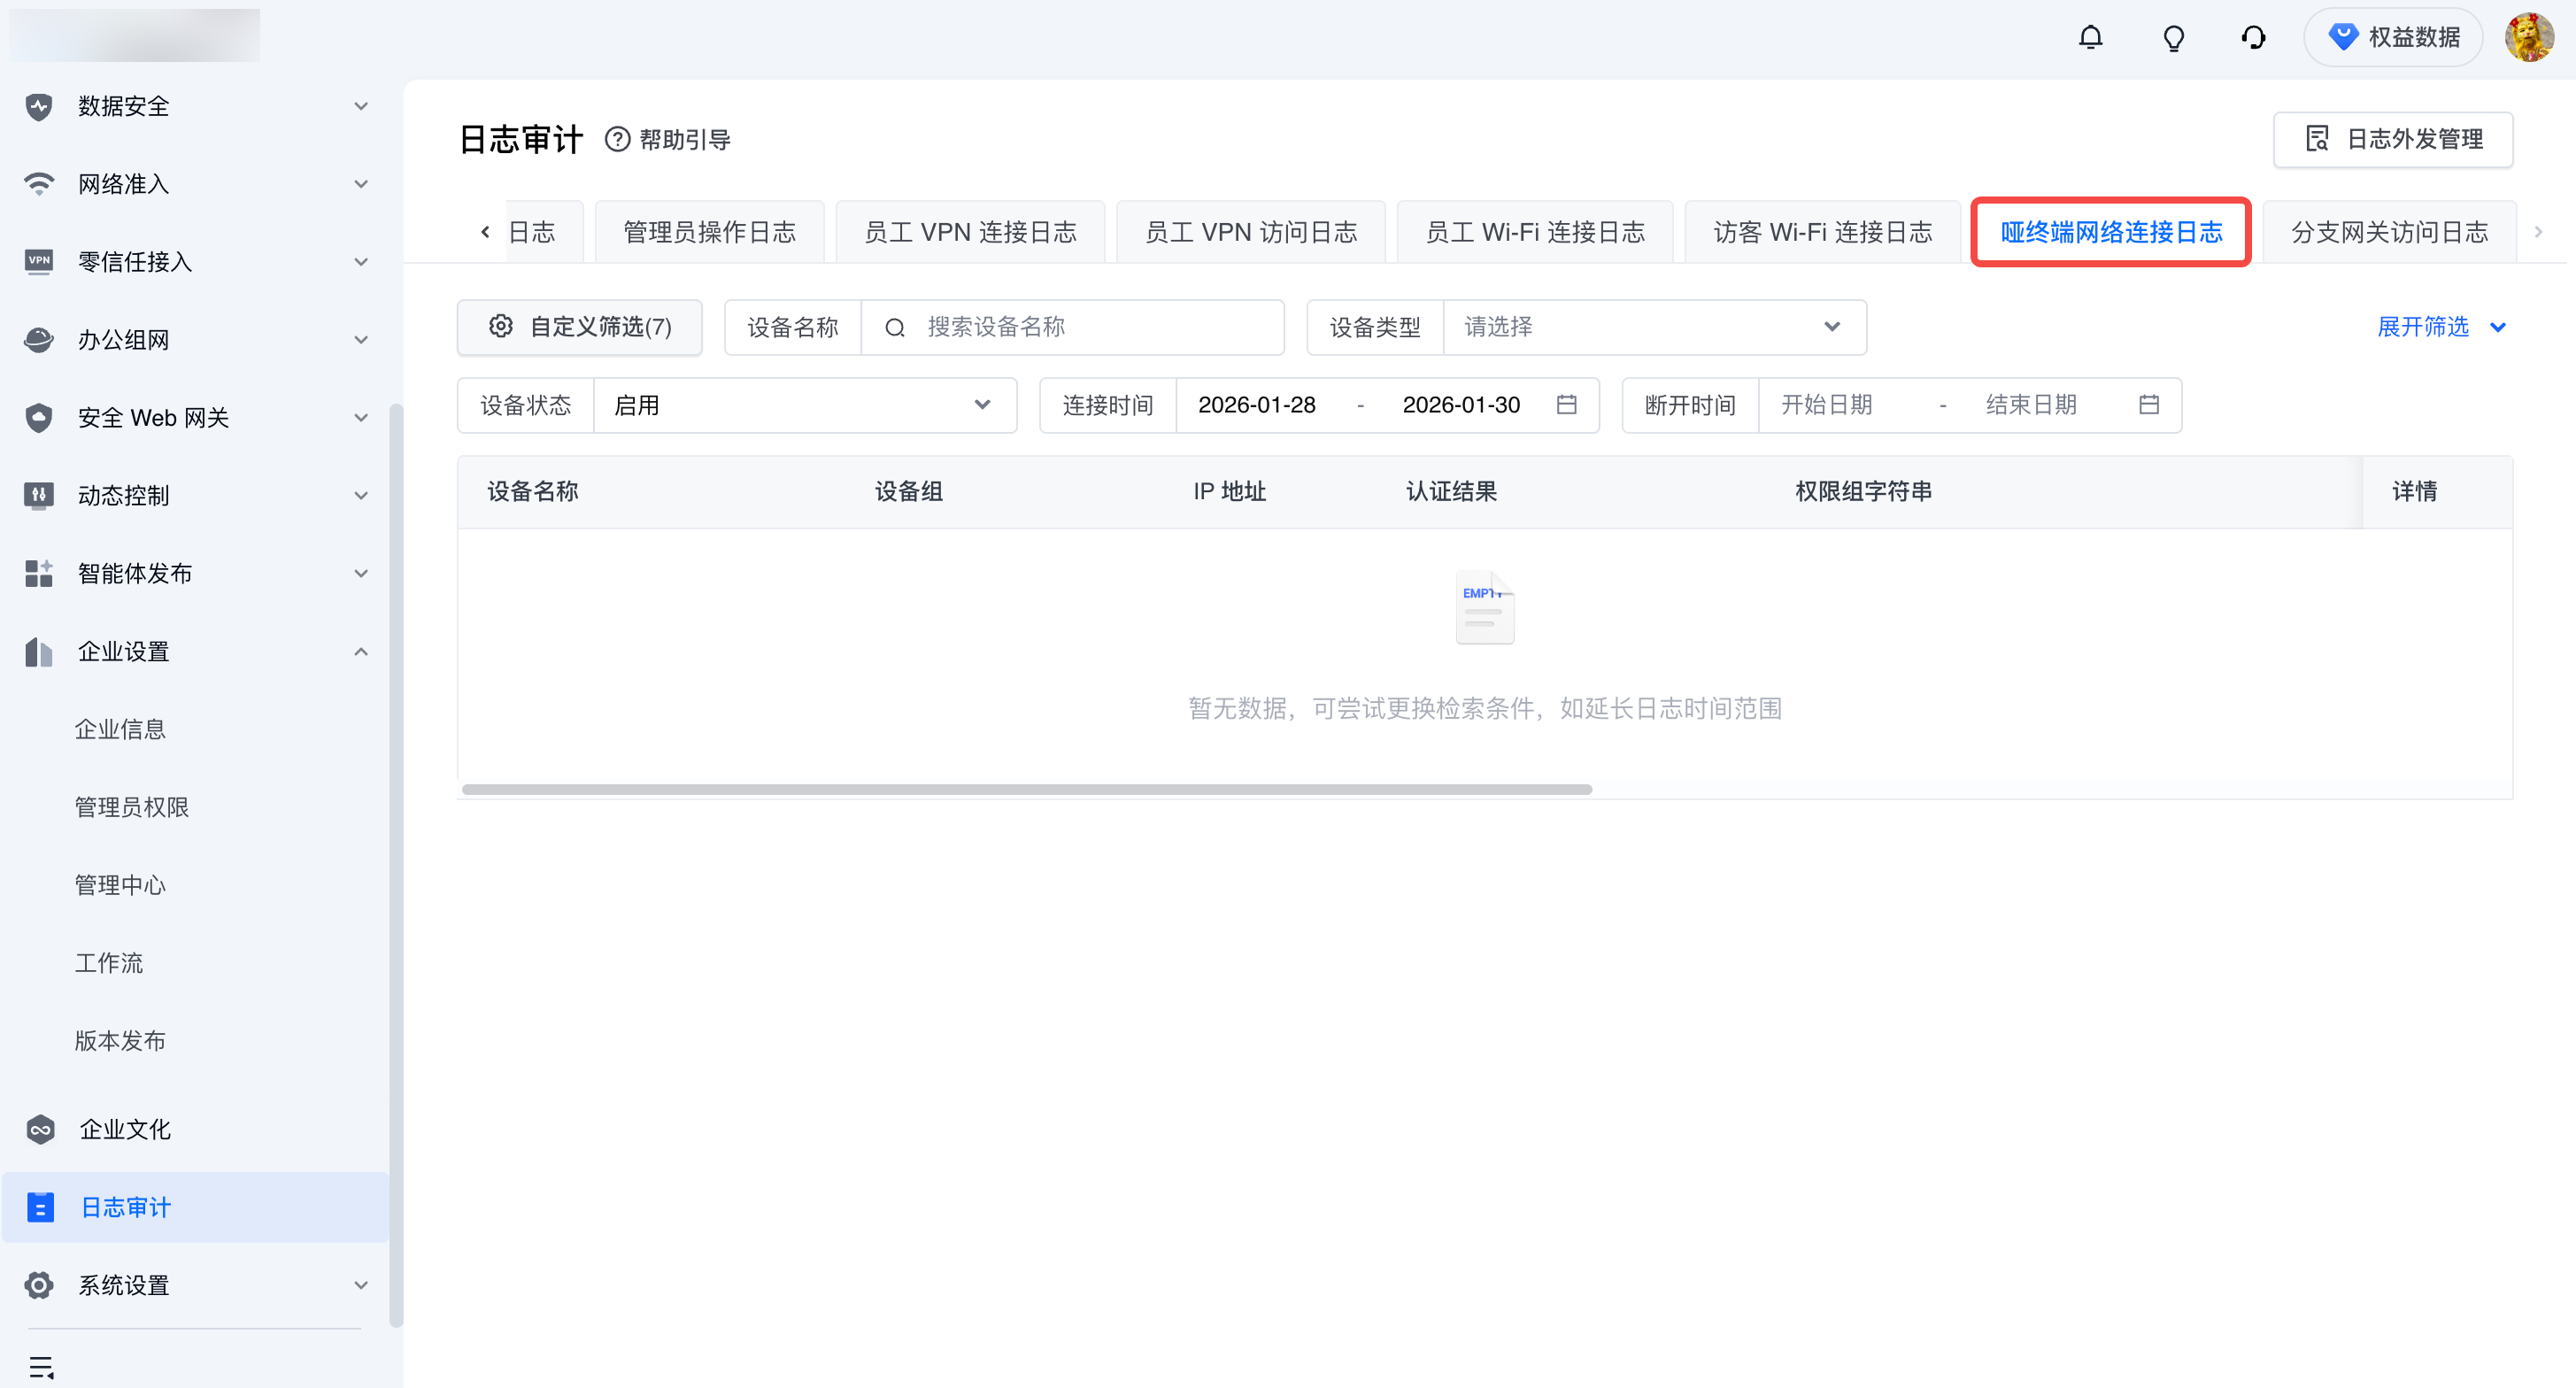Switch to 分支网关访问日志 tab
This screenshot has height=1388, width=2576.
pyautogui.click(x=2389, y=232)
